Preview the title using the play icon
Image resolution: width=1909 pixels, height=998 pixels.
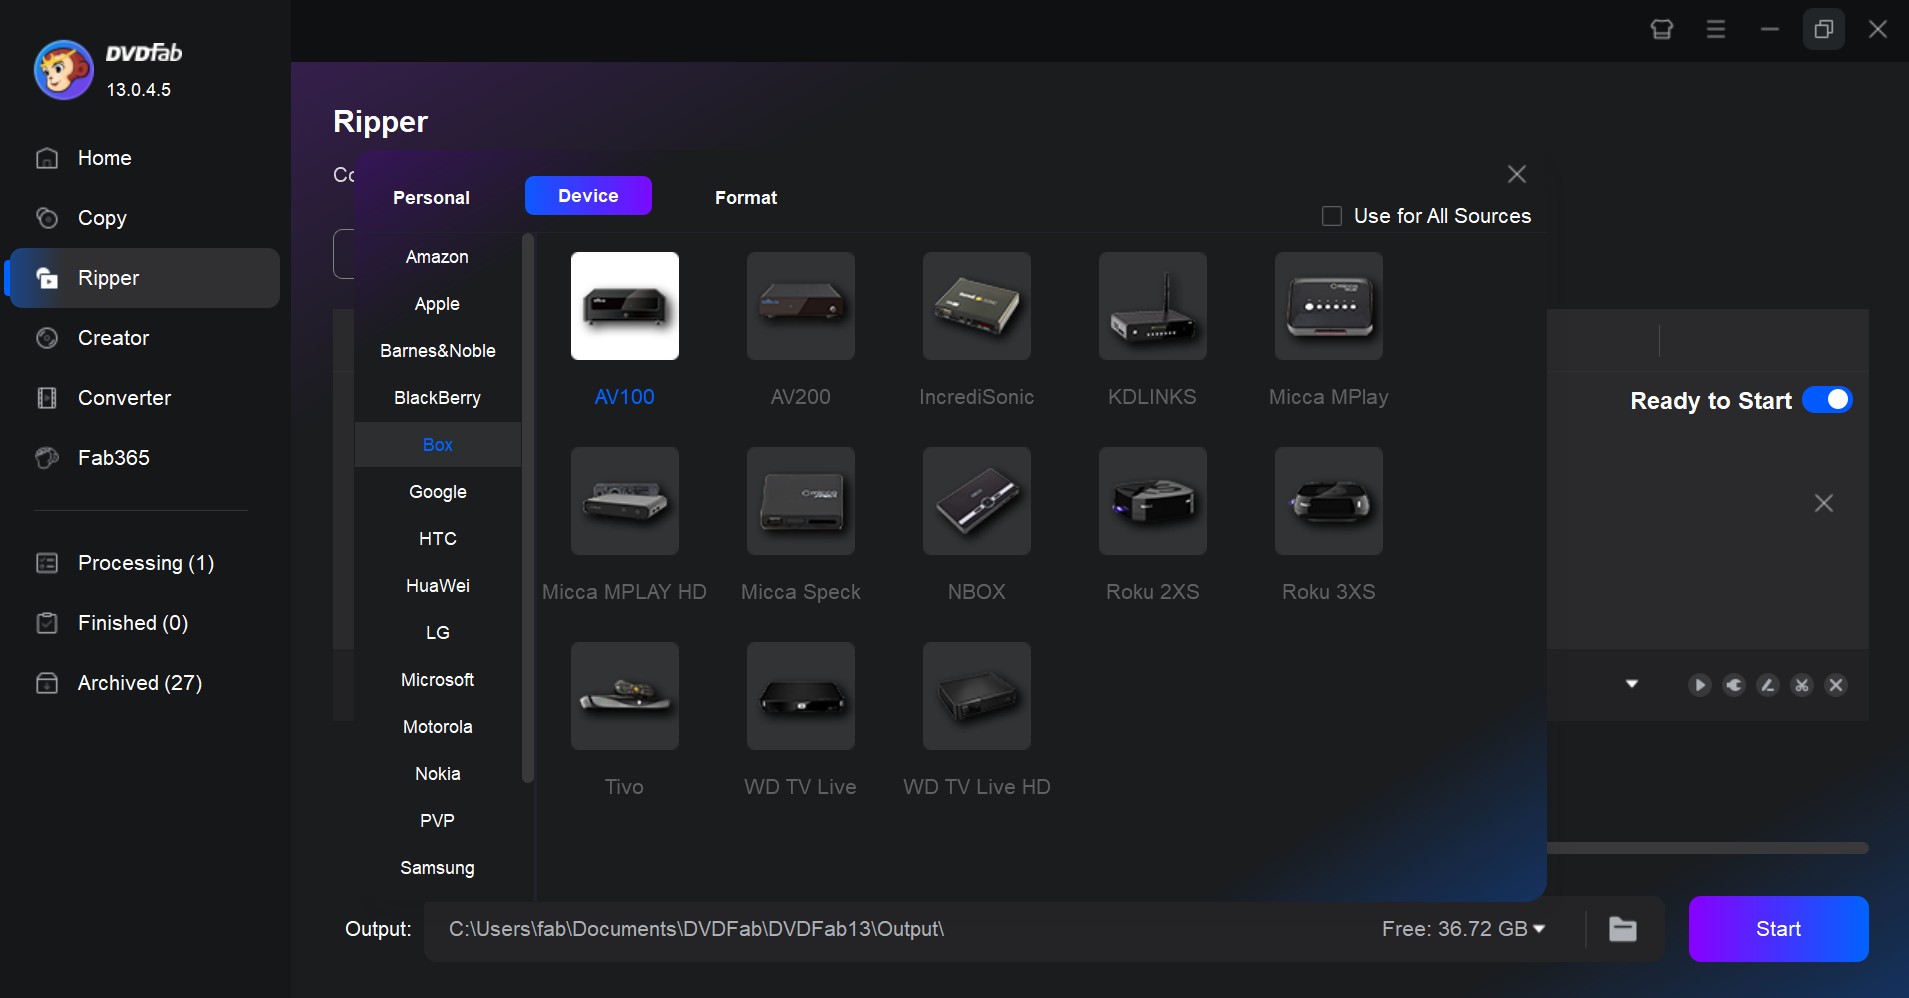click(1700, 685)
